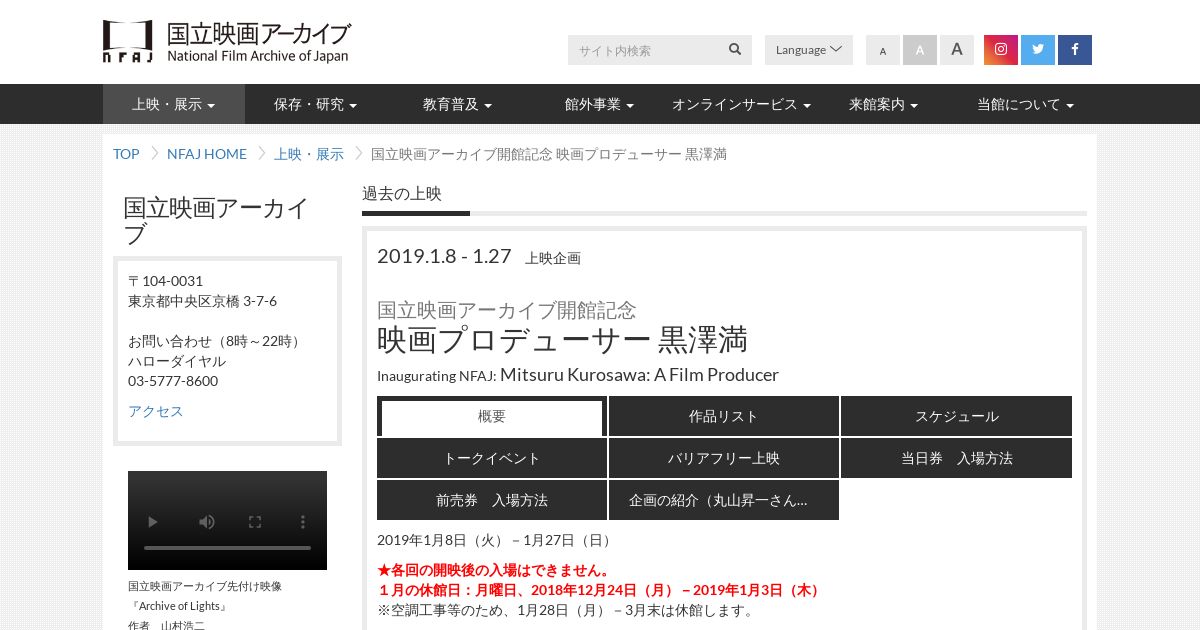Select the 作品リスト tab
Screen dimensions: 1200x630
pos(724,417)
